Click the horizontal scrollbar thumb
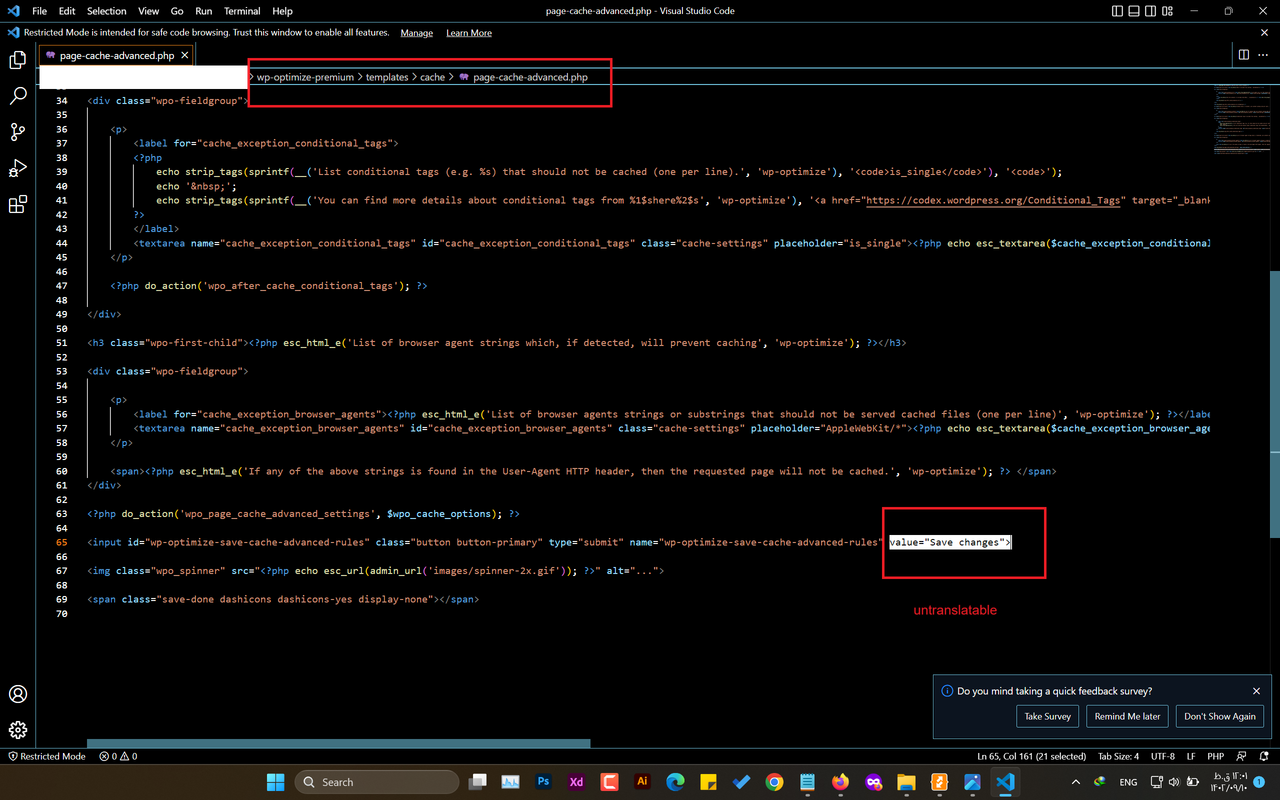 [339, 743]
